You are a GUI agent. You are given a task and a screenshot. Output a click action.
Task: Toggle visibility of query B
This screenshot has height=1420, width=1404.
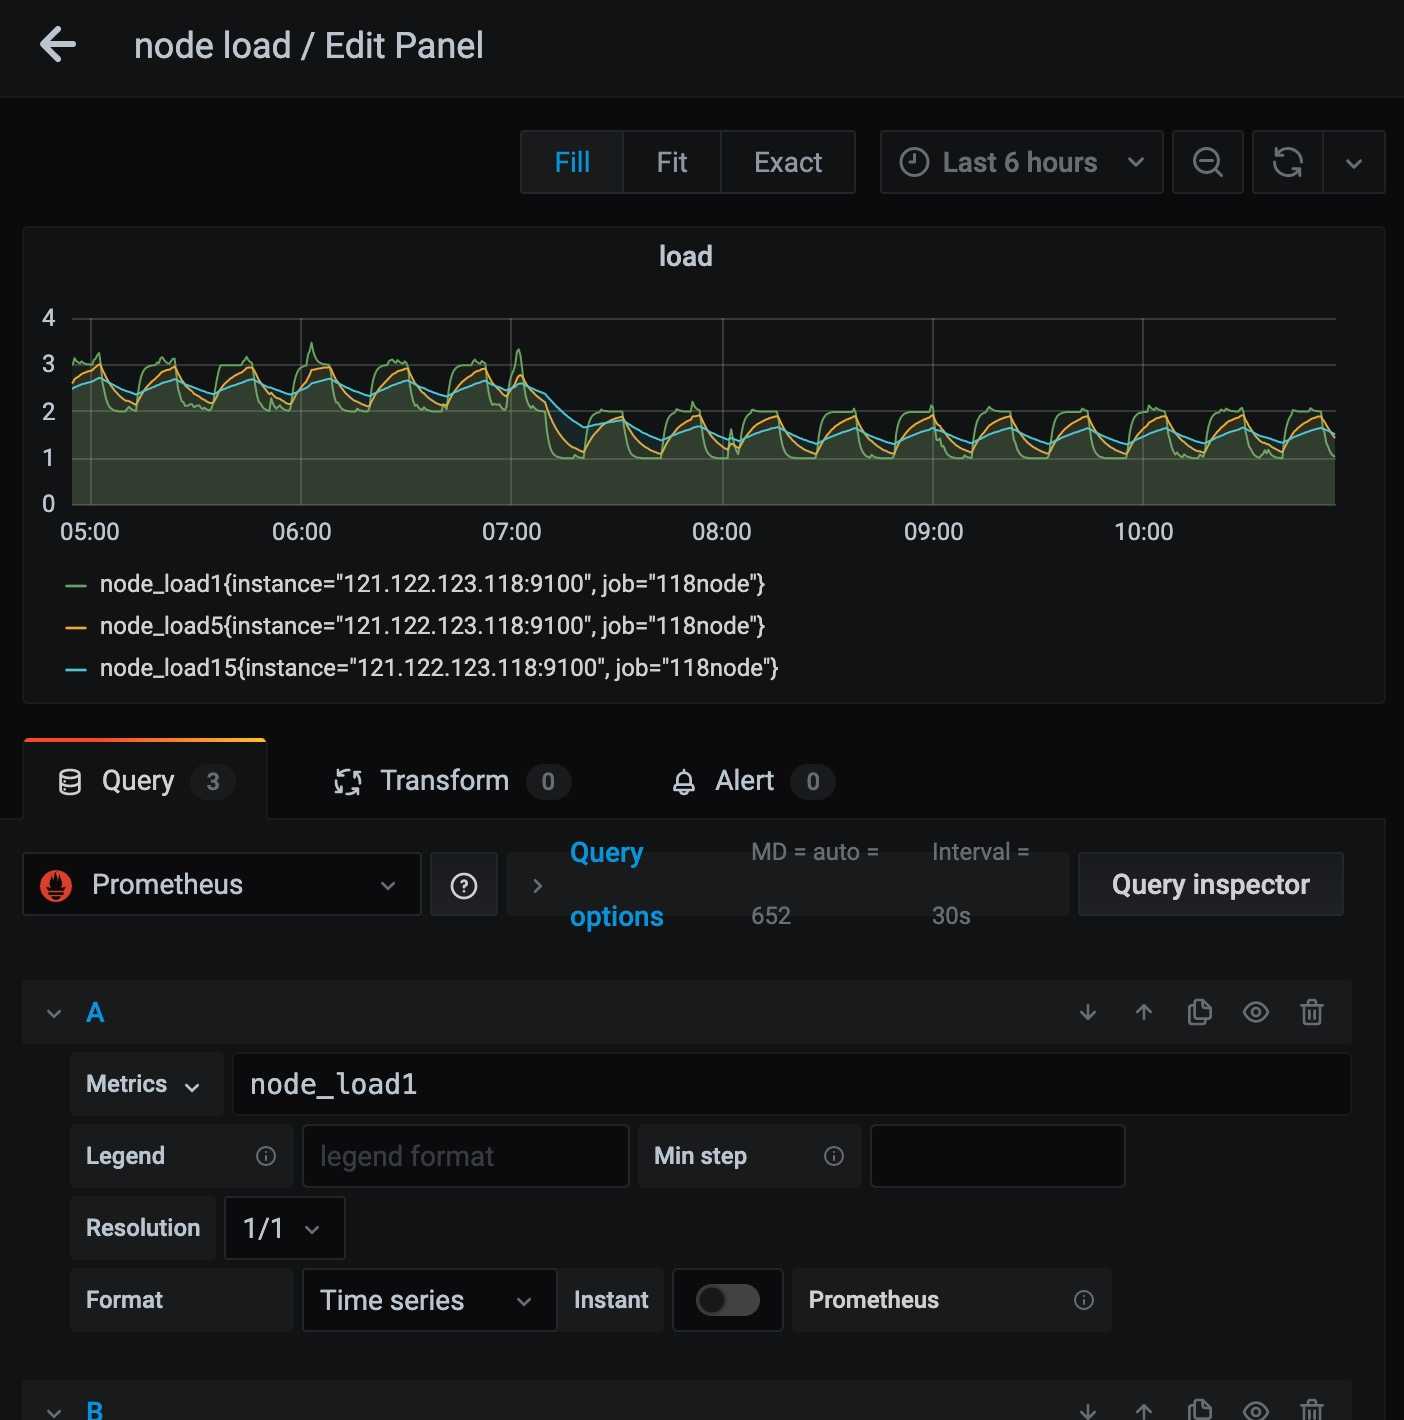tap(1256, 1411)
